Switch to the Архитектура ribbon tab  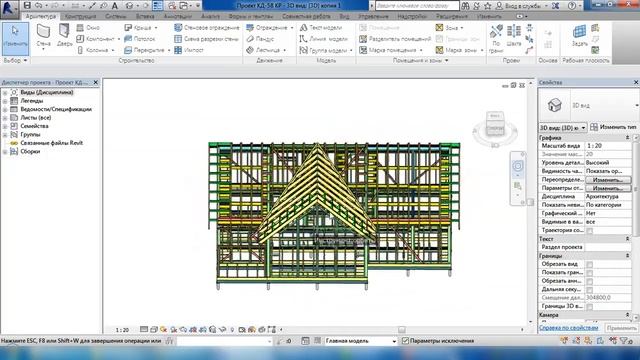(x=40, y=16)
